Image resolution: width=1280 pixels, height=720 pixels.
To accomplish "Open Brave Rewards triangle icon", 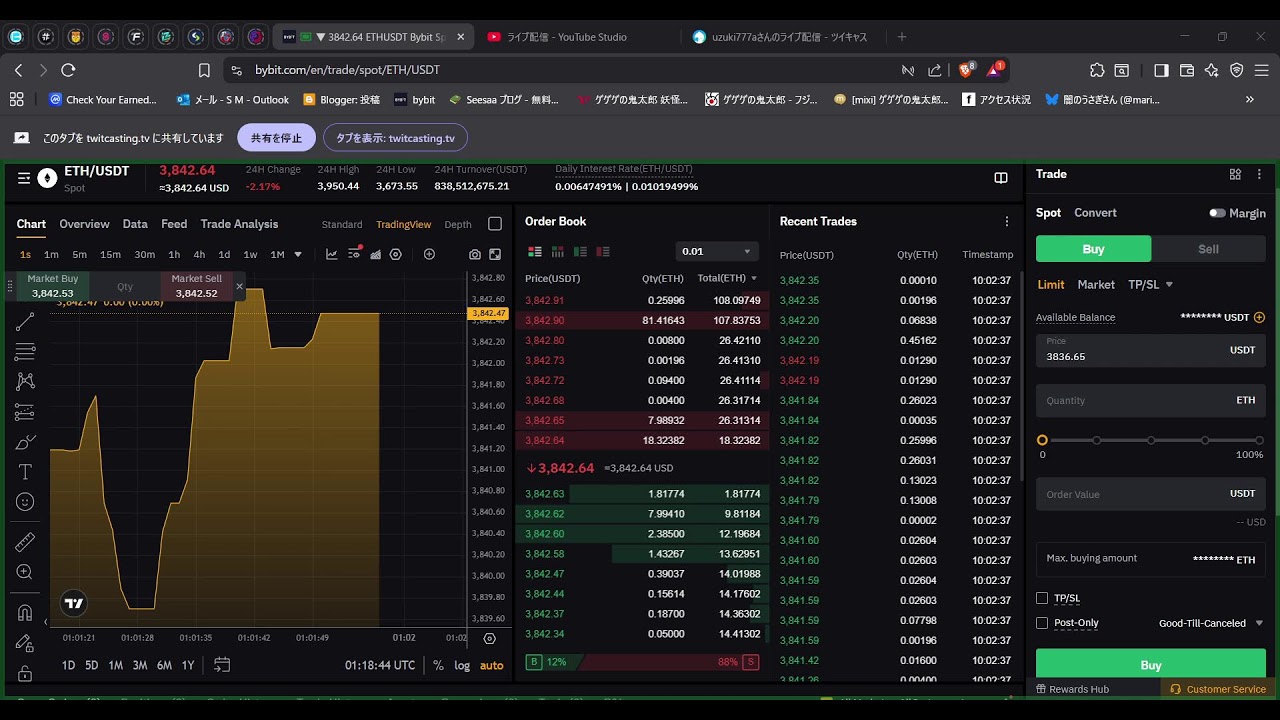I will pos(996,70).
